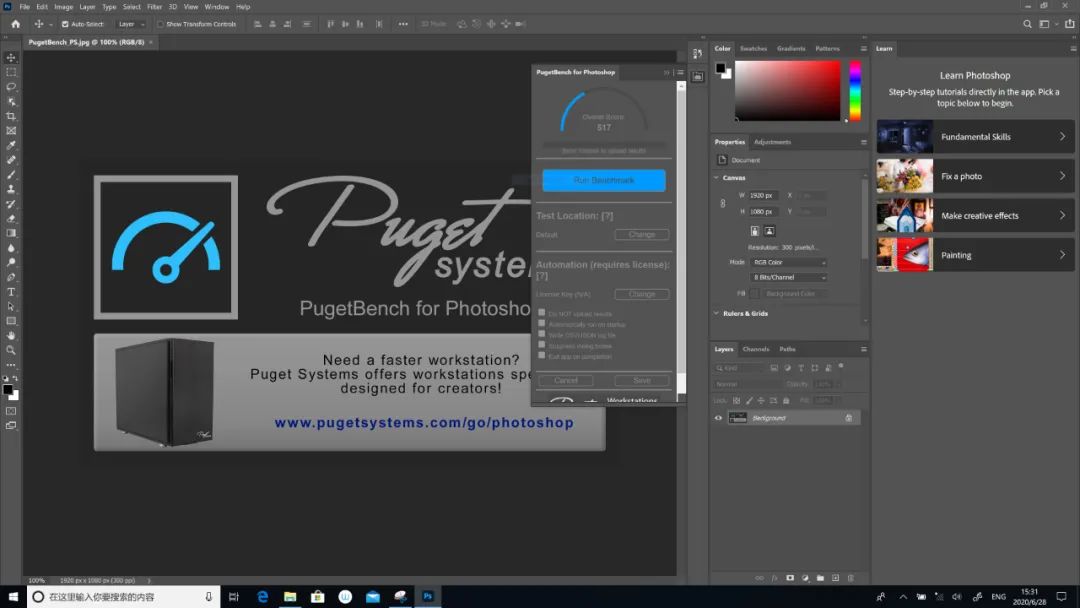Click the Windows taskbar search box

click(124, 597)
